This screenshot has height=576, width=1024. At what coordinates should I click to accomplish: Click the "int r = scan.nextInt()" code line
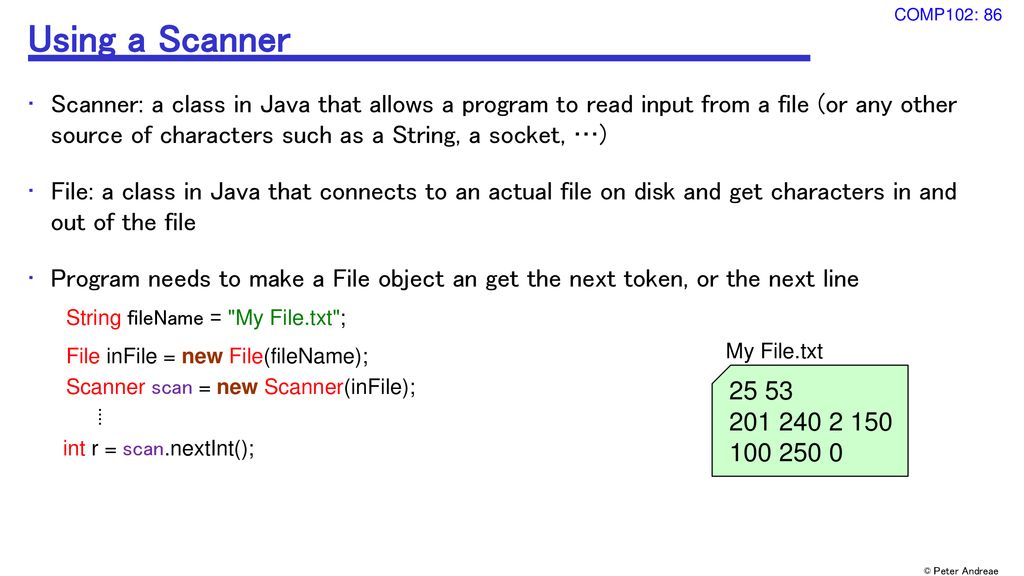[159, 449]
